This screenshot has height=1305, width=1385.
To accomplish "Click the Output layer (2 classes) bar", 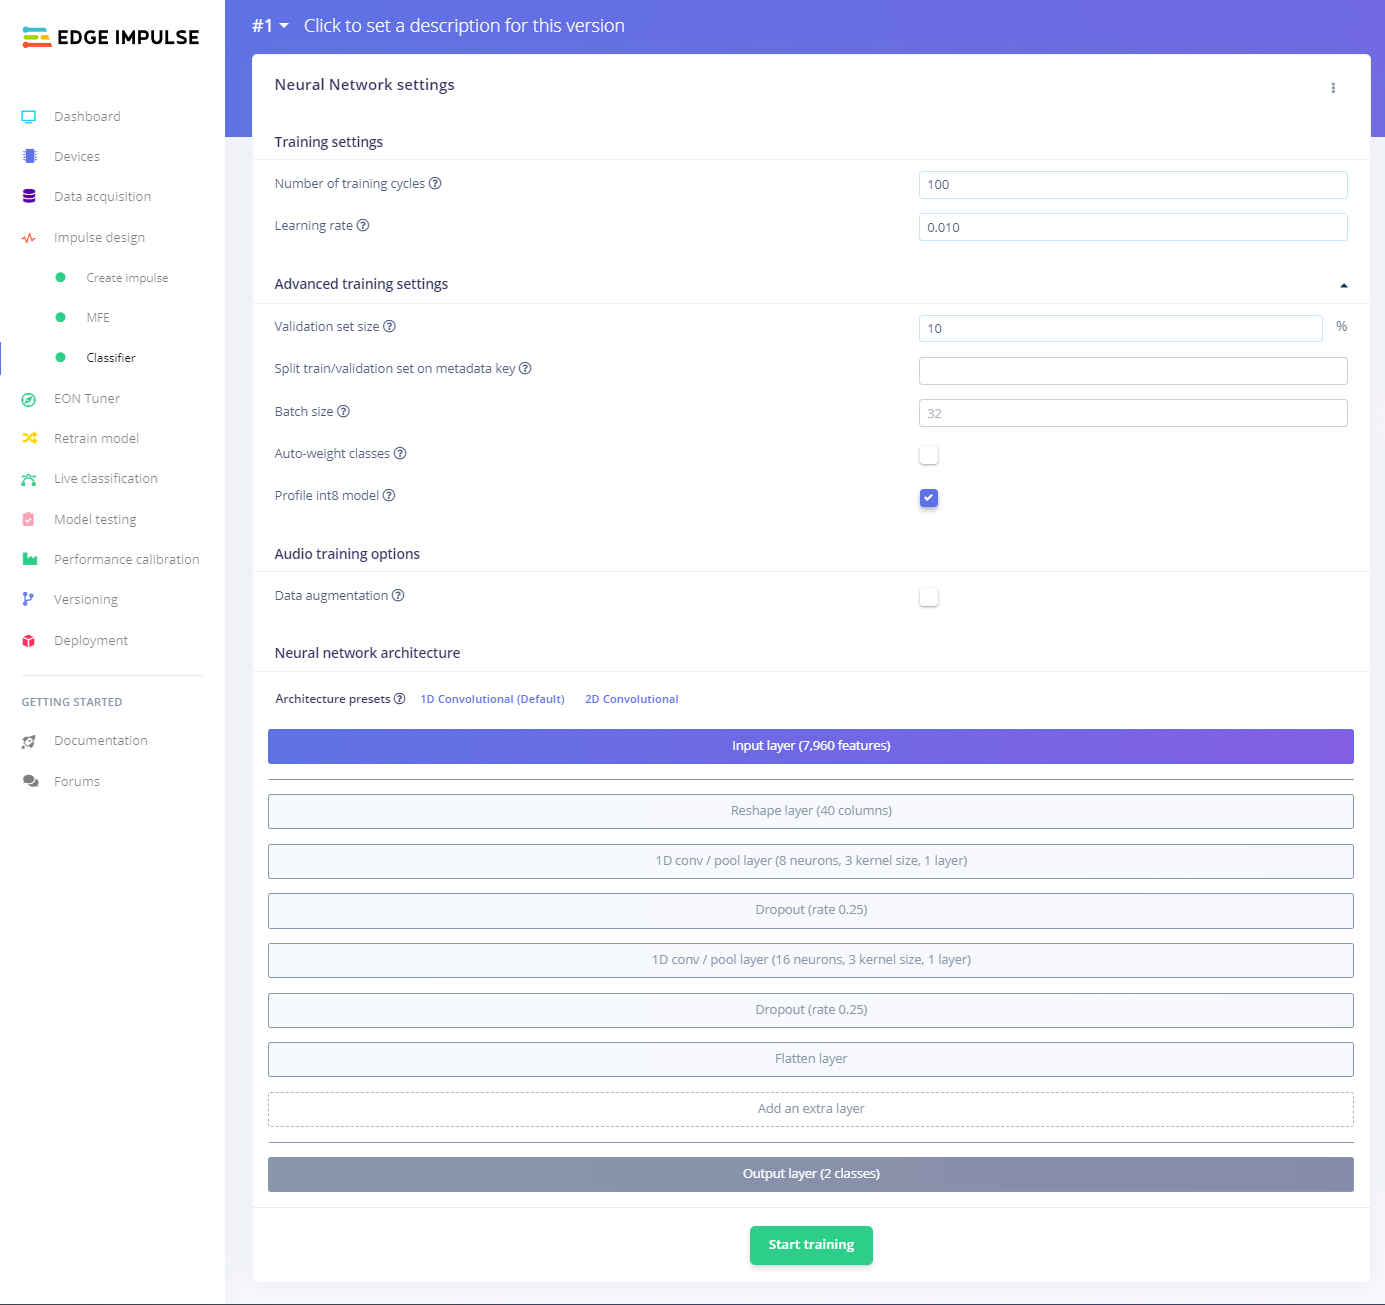I will (x=811, y=1174).
